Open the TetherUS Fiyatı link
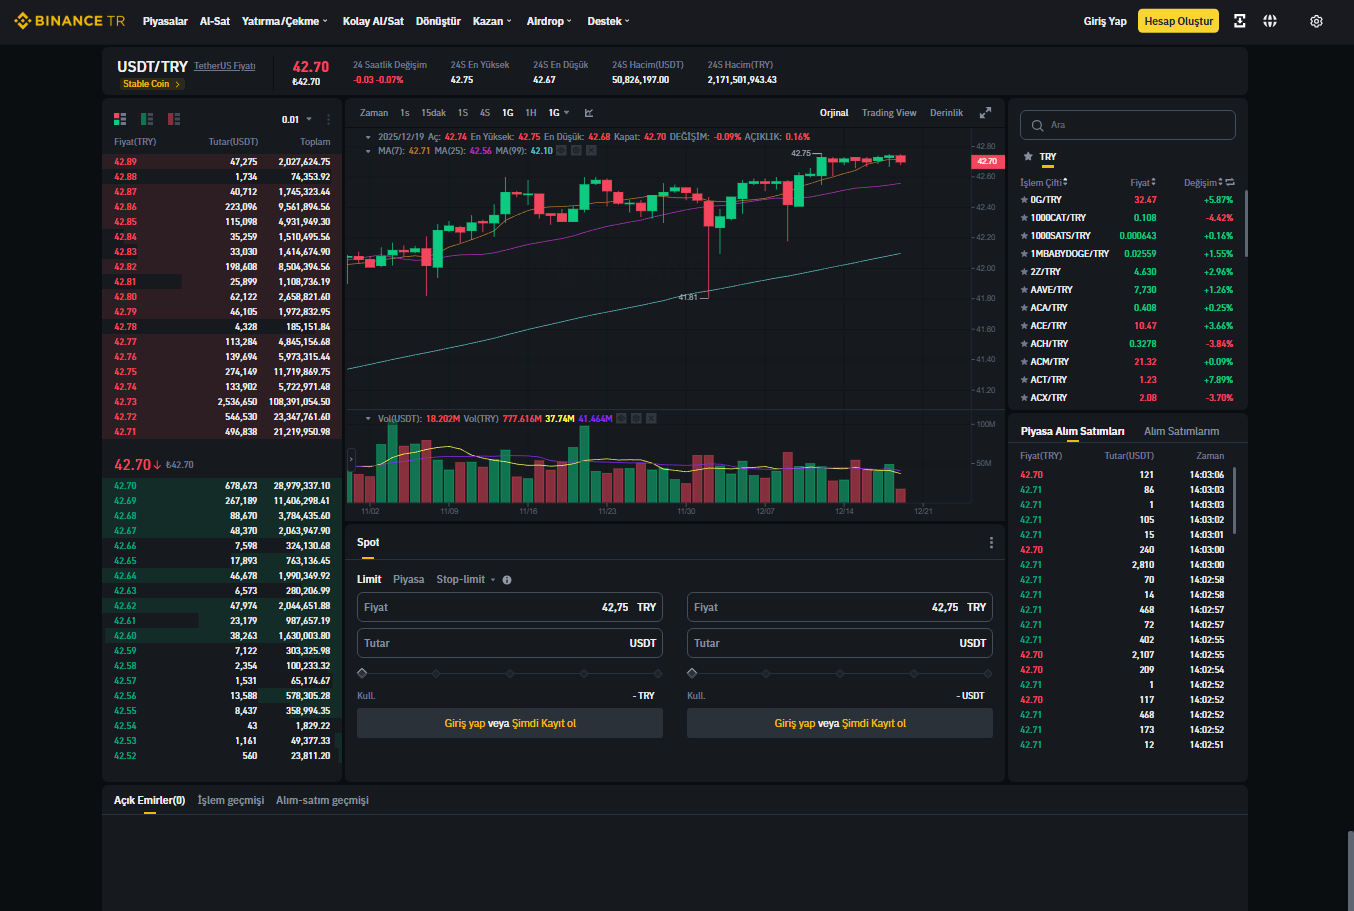The image size is (1354, 911). (225, 66)
